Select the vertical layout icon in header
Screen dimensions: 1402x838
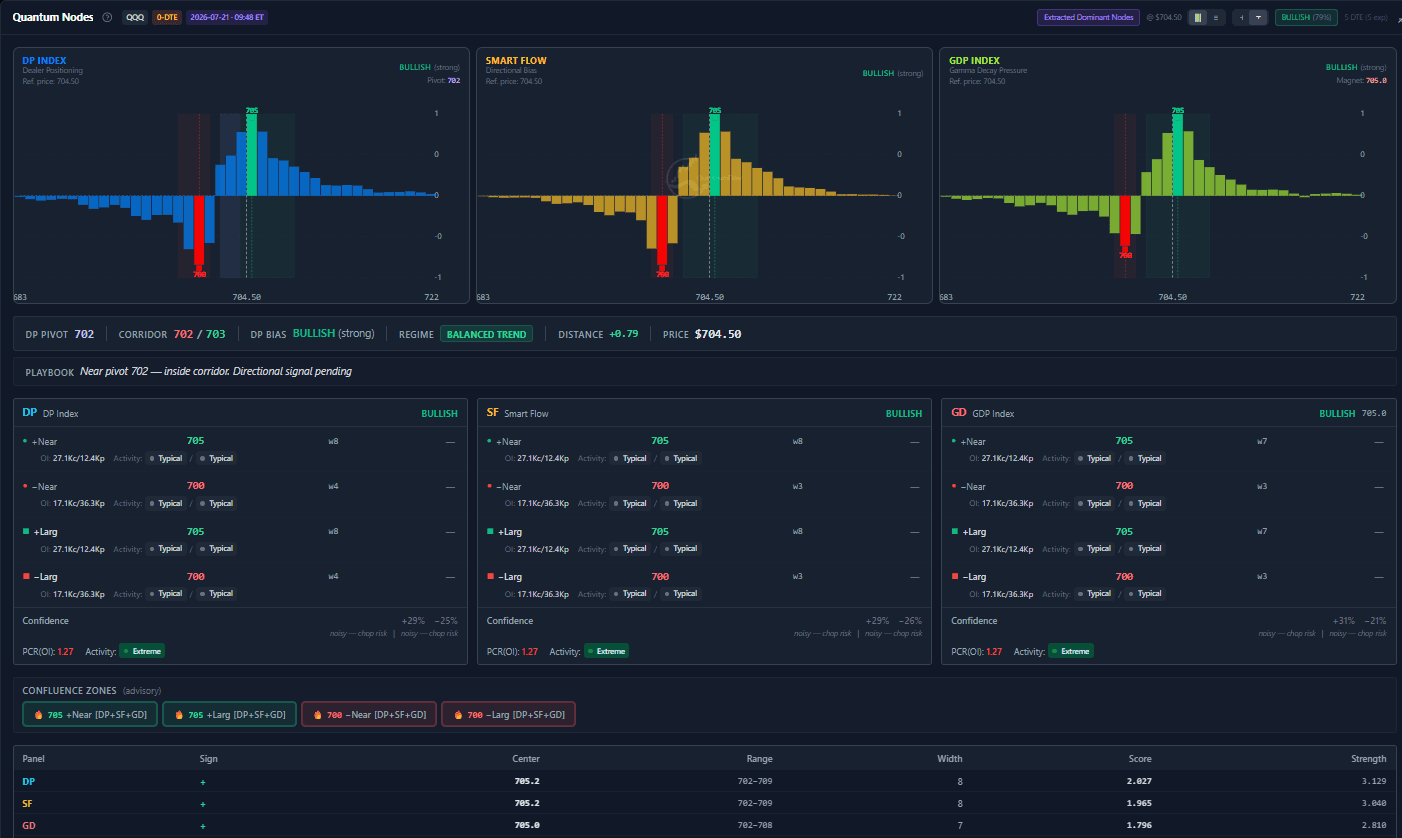tap(1259, 17)
